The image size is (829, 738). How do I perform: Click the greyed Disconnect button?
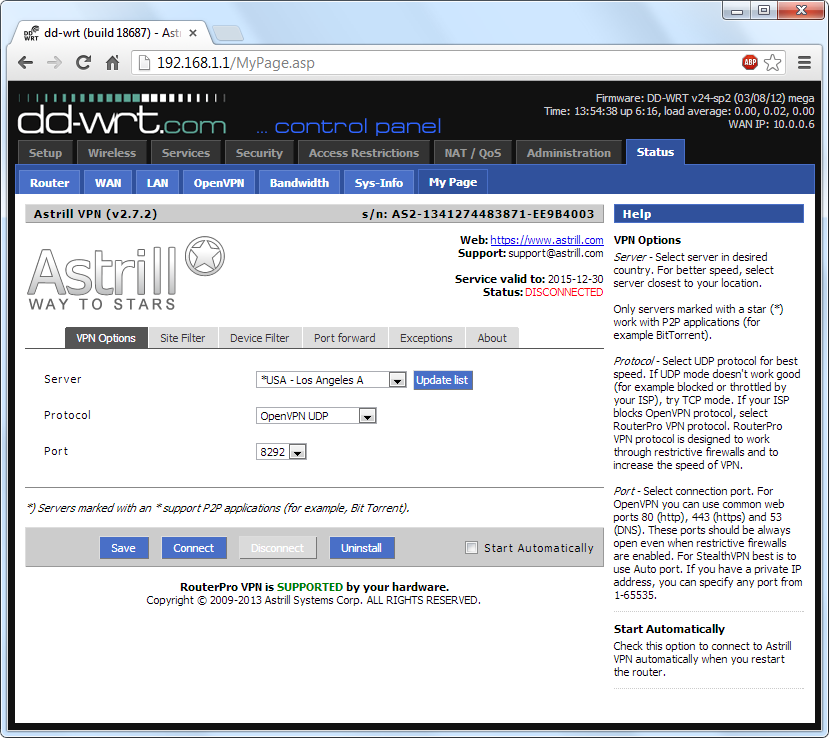coord(278,548)
